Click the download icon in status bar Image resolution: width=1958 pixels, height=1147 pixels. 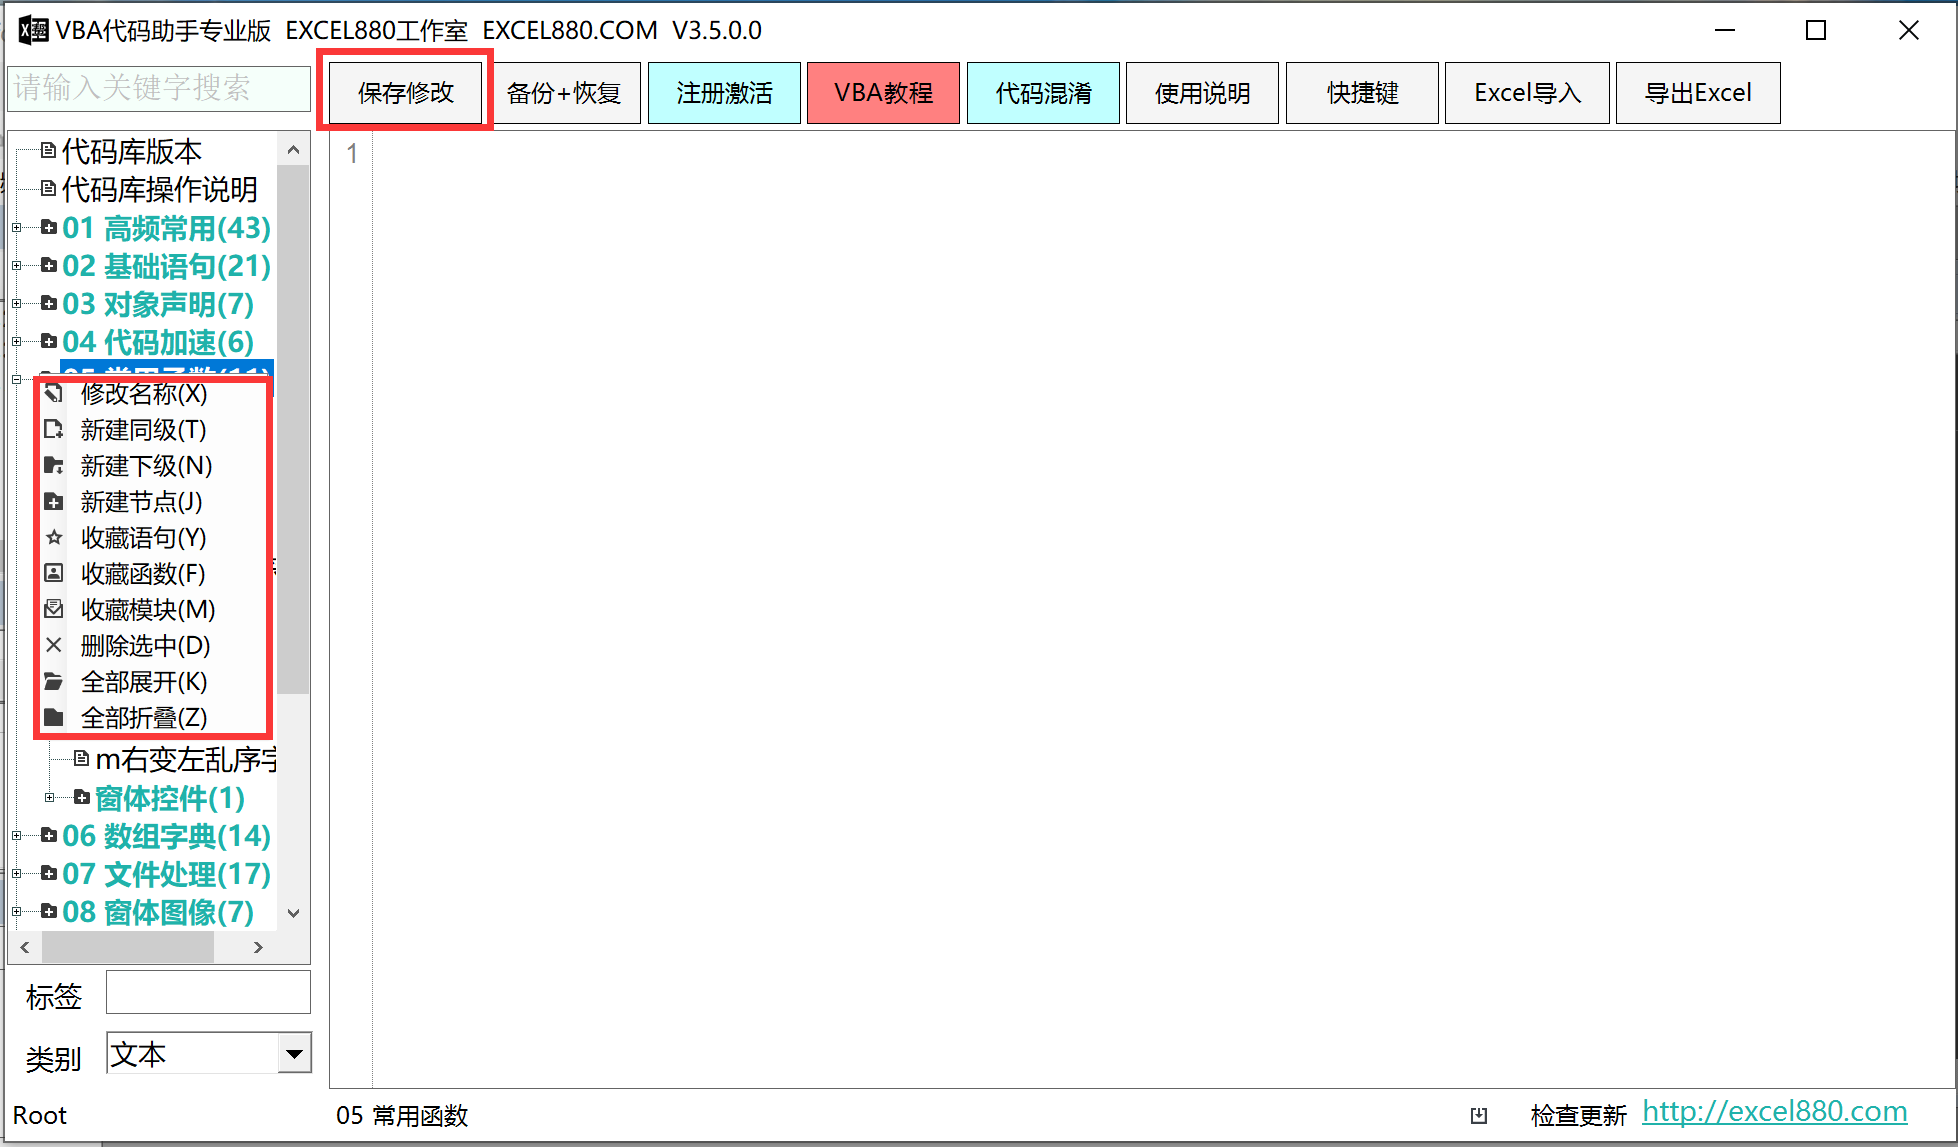pos(1479,1115)
